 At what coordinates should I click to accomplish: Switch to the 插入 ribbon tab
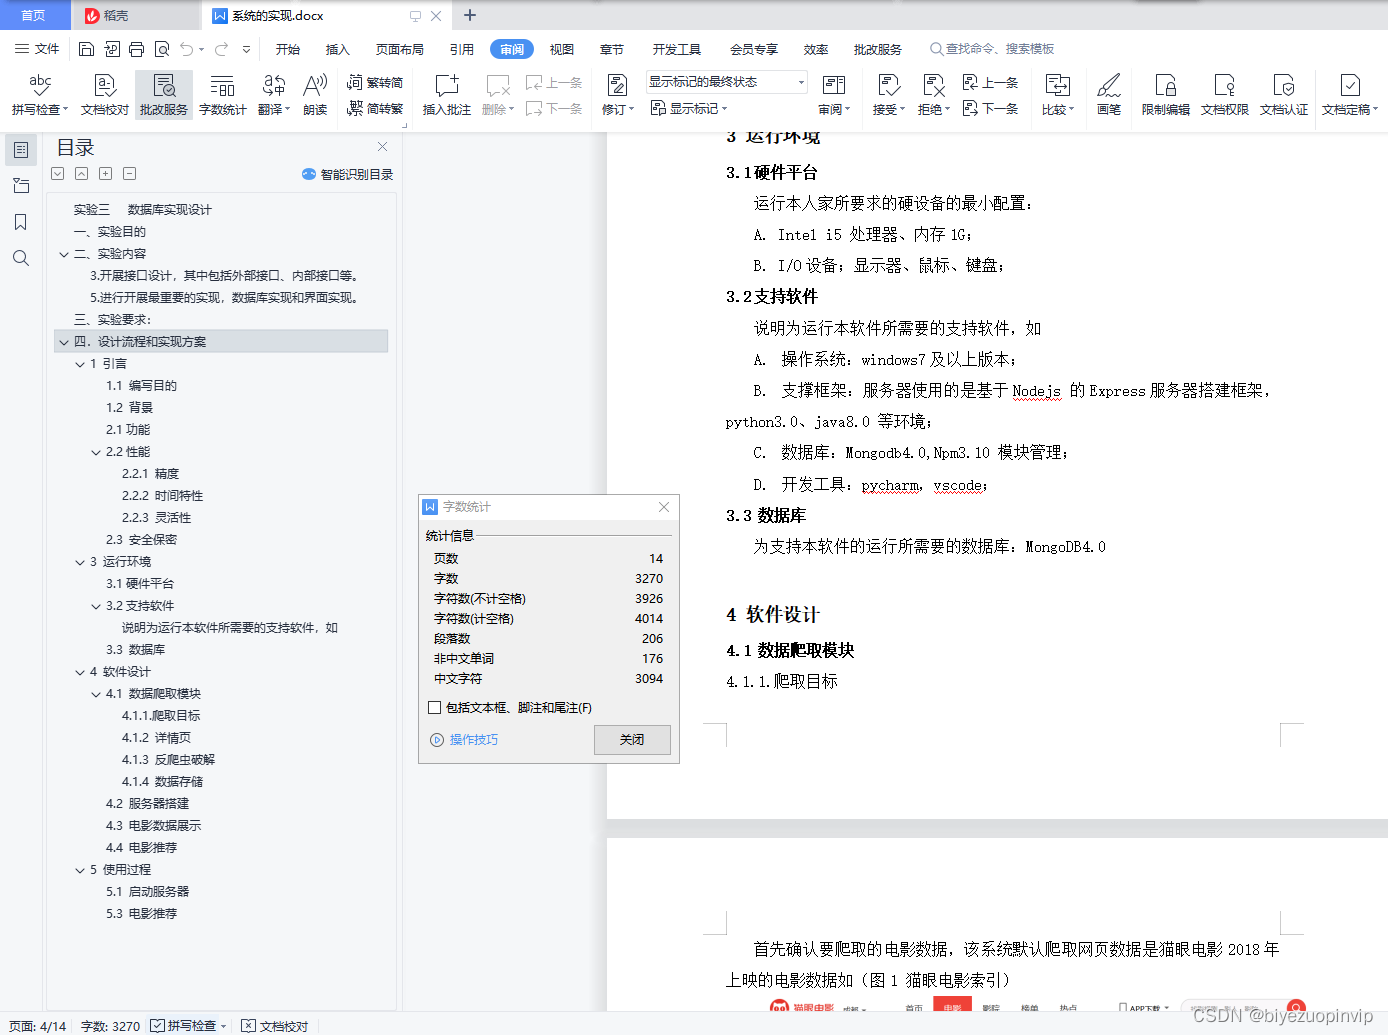click(338, 49)
